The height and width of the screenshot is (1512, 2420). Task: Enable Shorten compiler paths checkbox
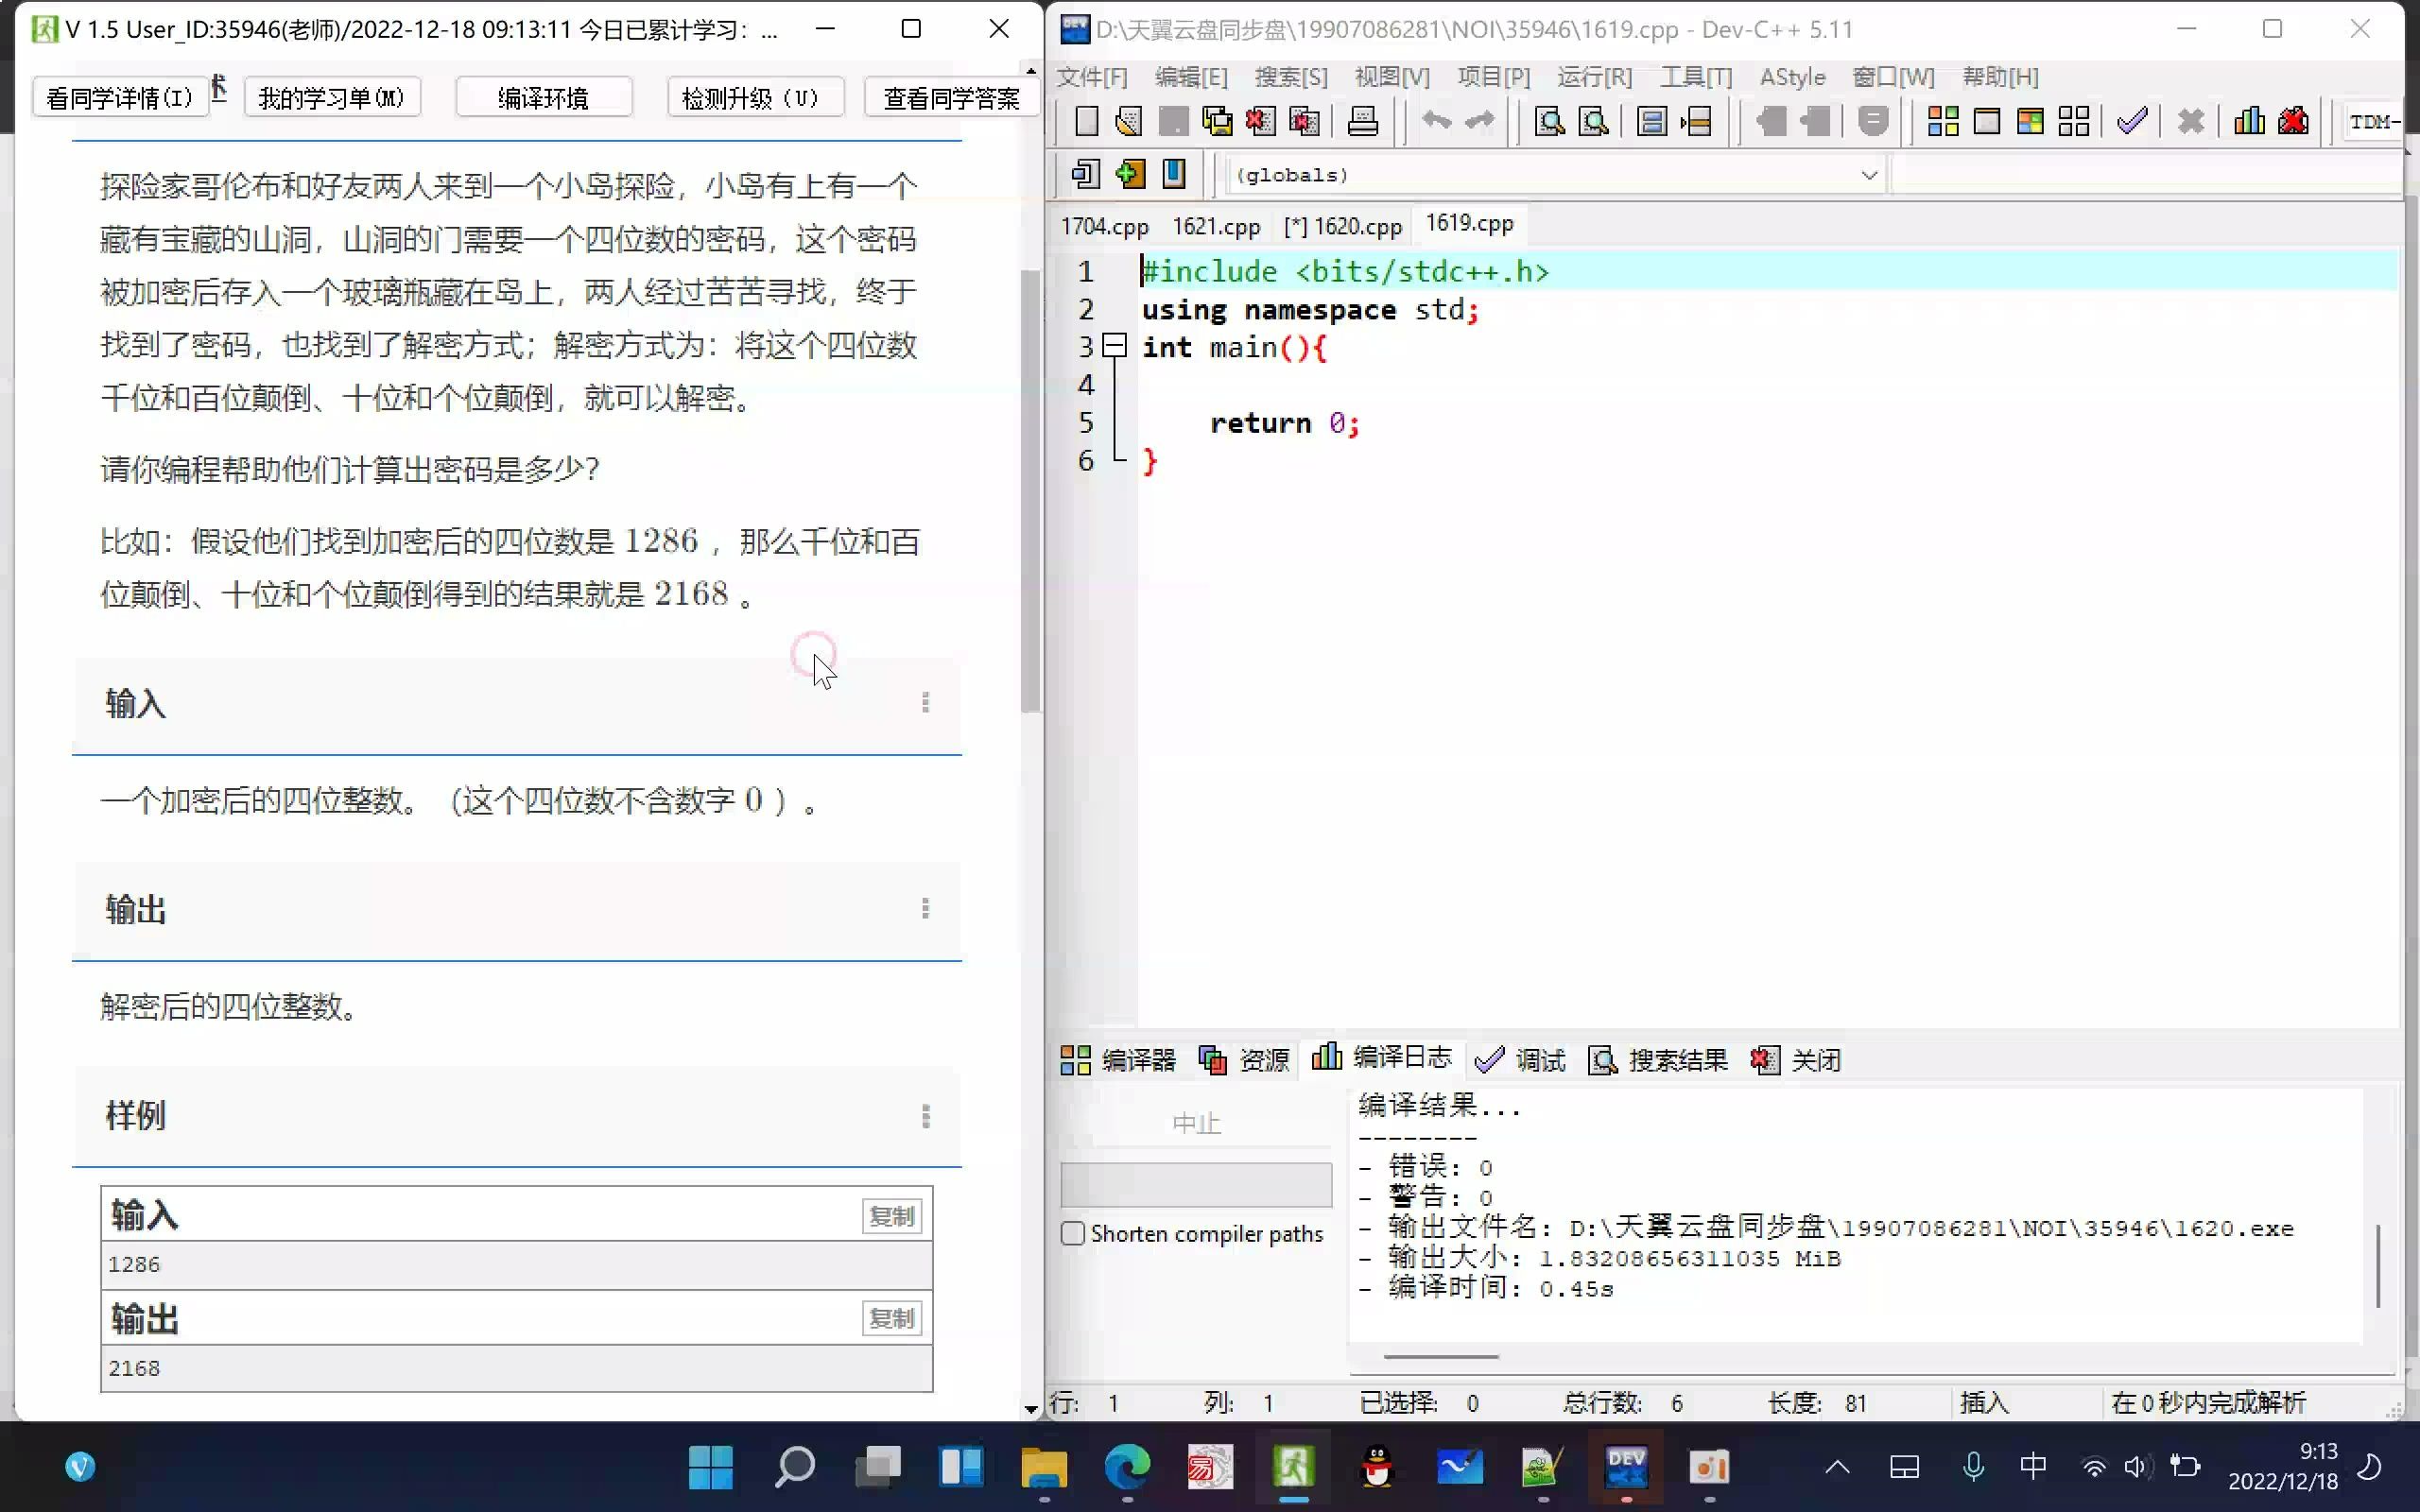pyautogui.click(x=1073, y=1233)
